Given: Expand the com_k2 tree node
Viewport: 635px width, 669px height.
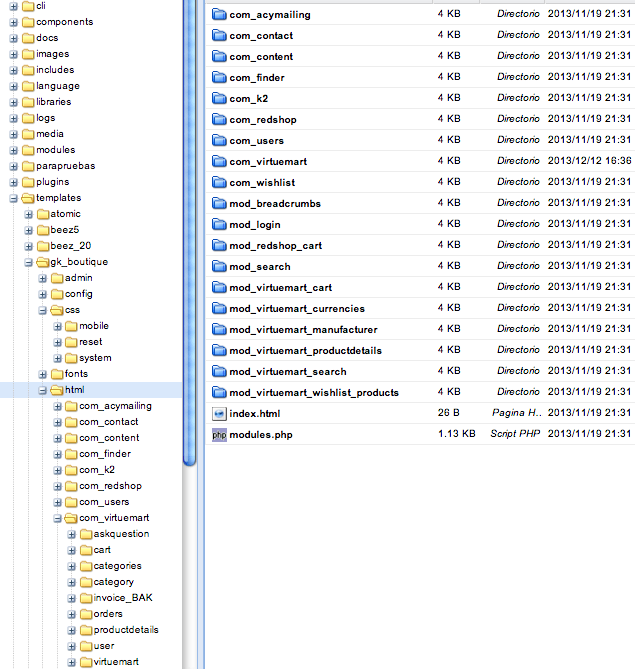Looking at the screenshot, I should (58, 470).
